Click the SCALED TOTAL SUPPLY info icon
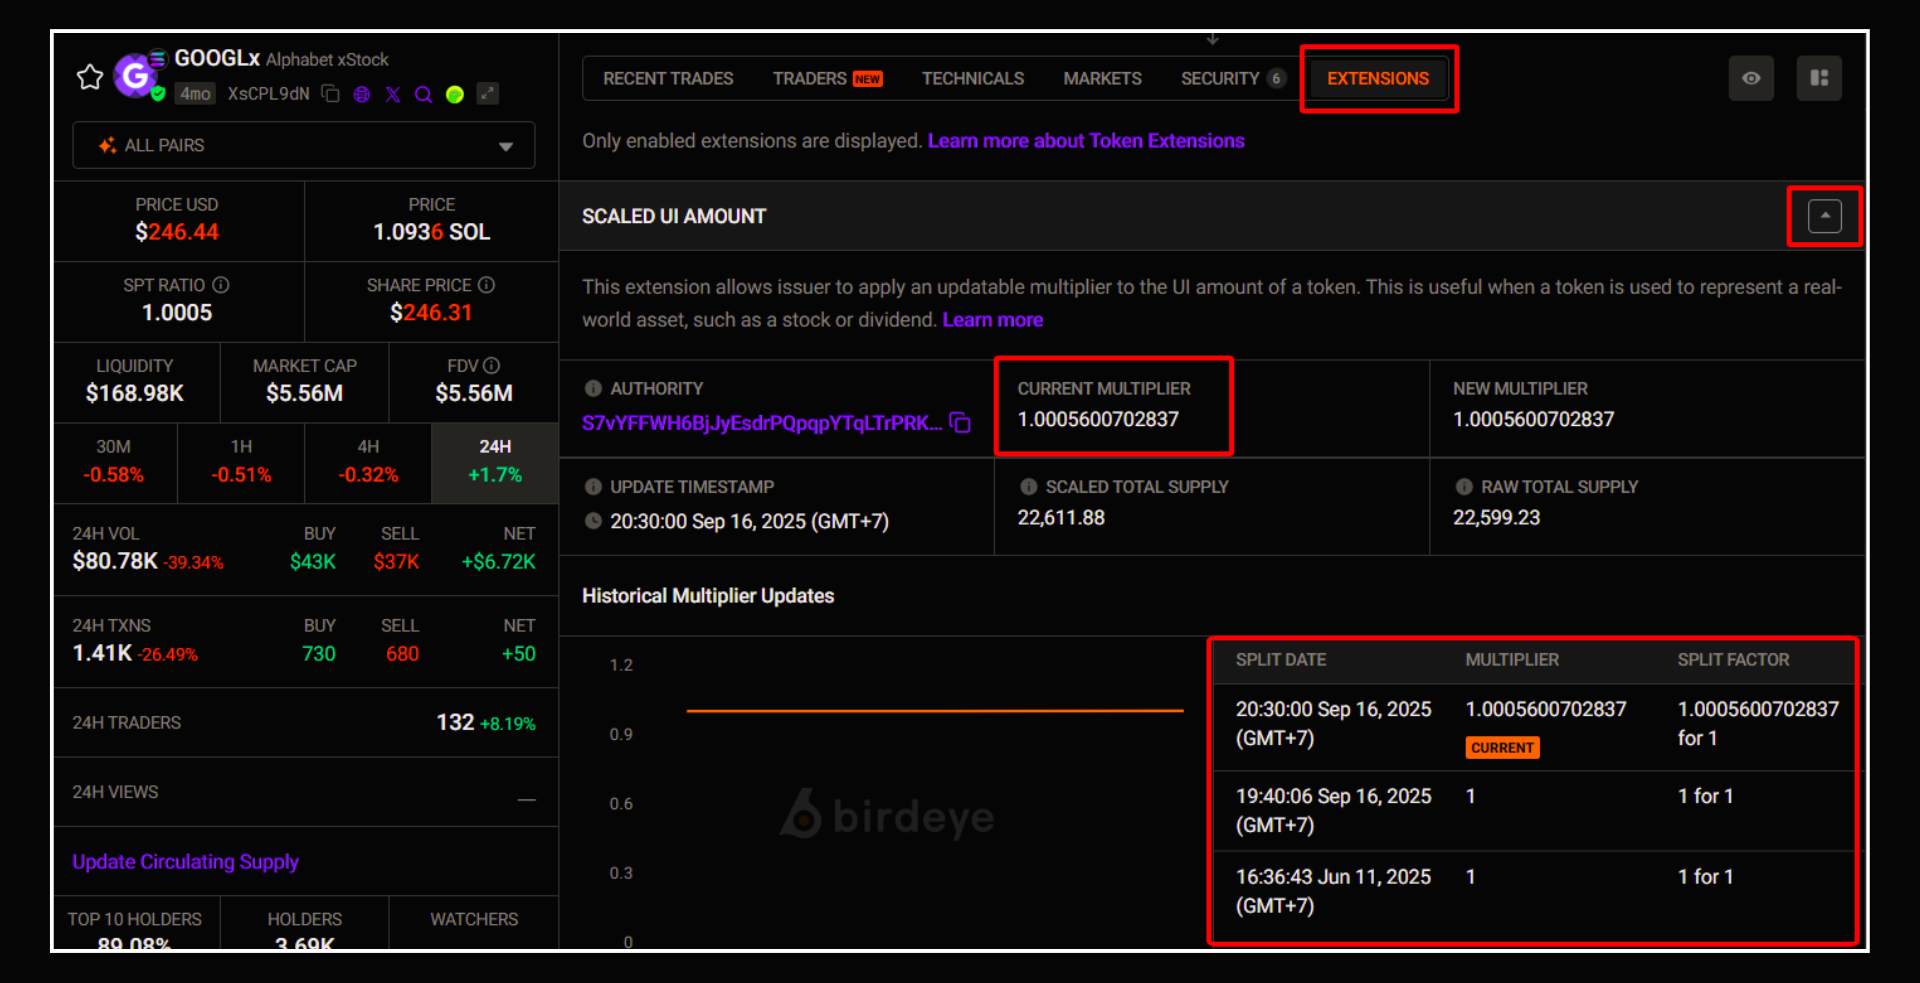1920x983 pixels. tap(1028, 487)
